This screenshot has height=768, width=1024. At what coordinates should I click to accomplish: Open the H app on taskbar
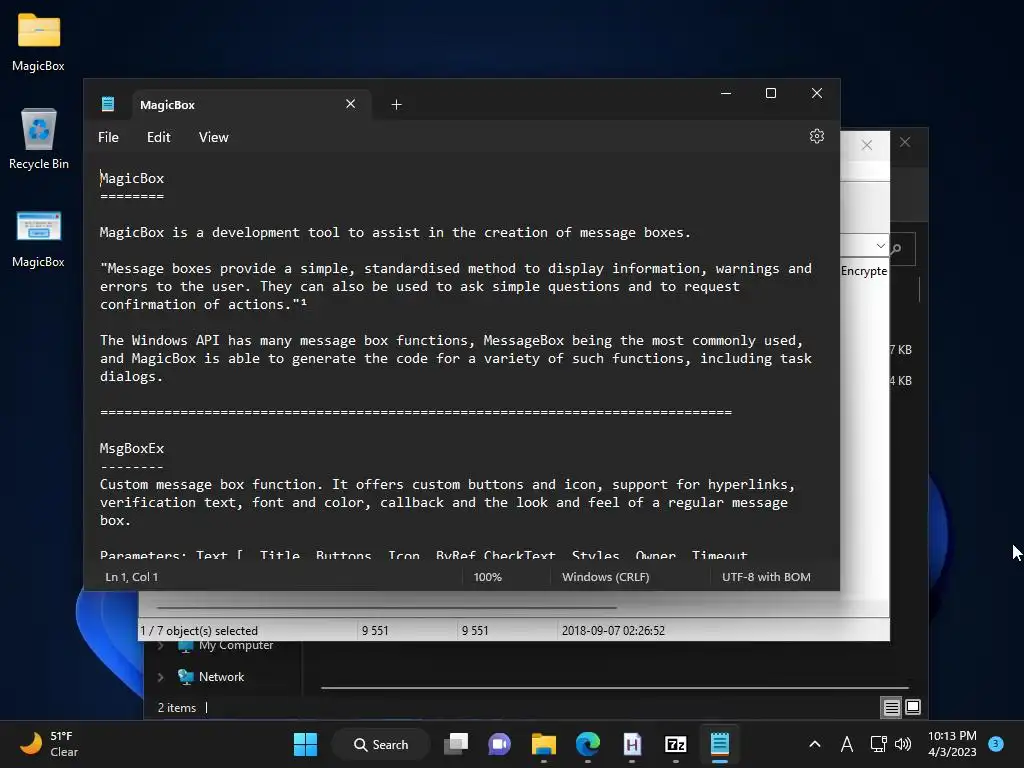(x=632, y=744)
